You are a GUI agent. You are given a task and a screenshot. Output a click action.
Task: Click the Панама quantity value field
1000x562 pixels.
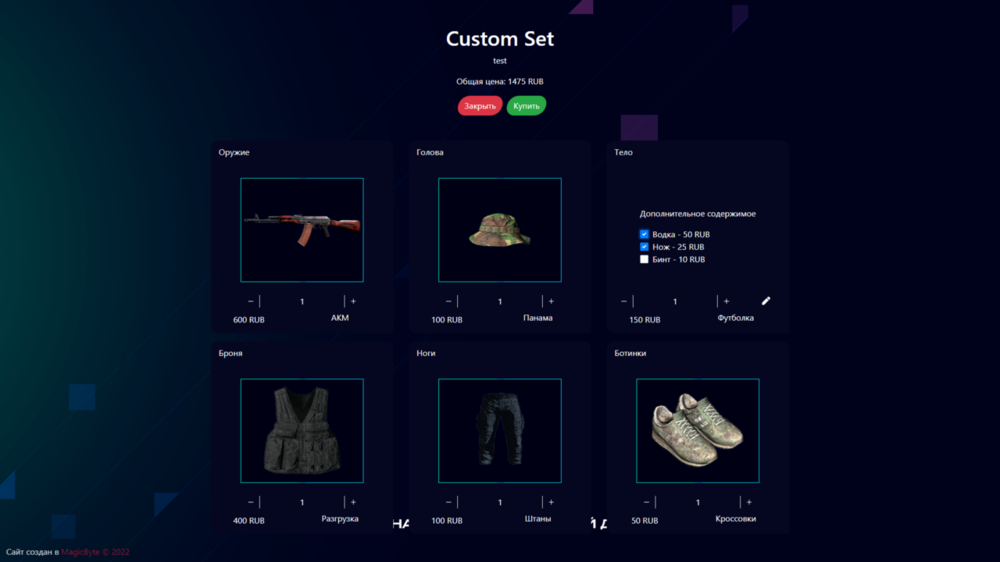click(500, 301)
